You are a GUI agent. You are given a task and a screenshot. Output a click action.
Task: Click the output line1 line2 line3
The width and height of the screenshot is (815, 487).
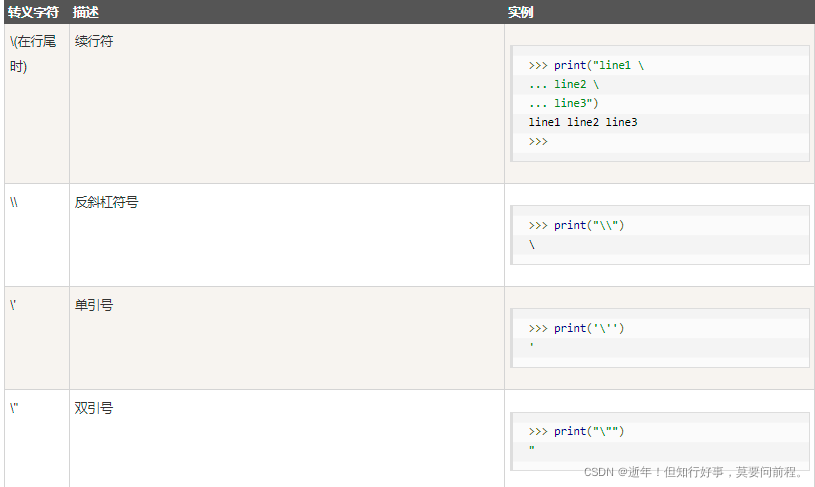(x=583, y=122)
